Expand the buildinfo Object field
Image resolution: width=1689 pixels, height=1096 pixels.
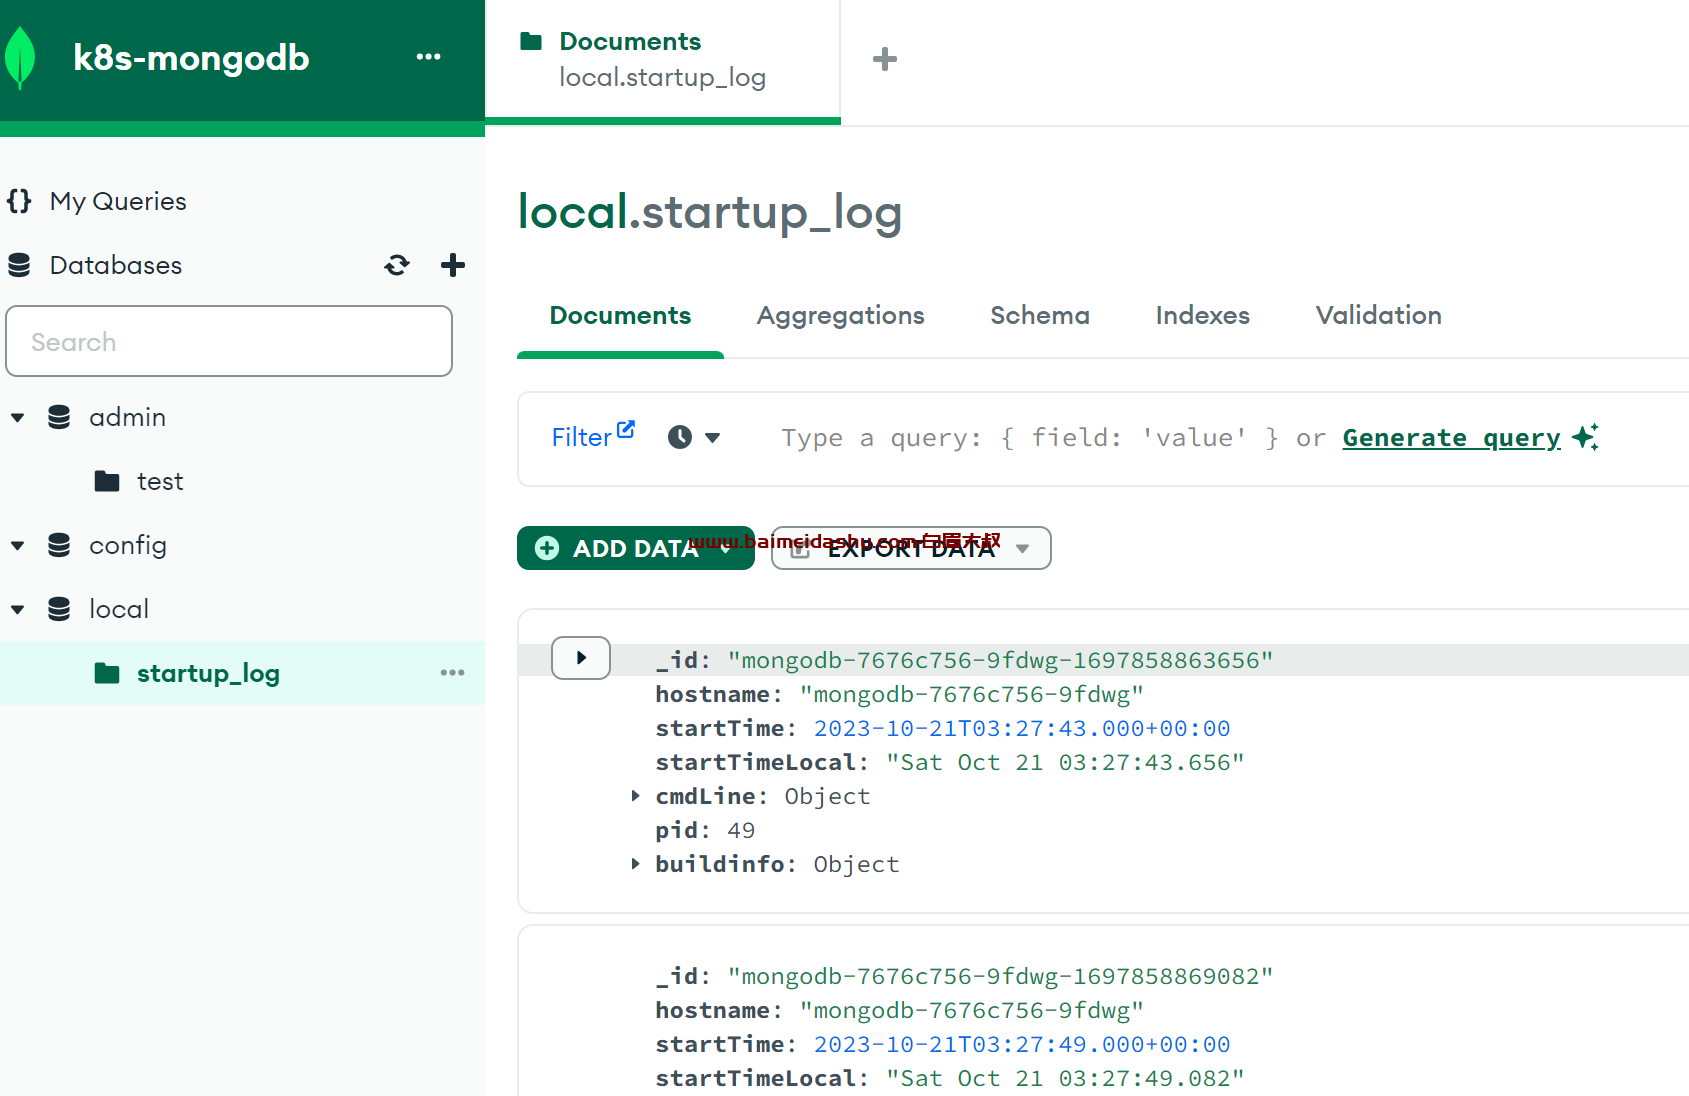click(x=635, y=864)
